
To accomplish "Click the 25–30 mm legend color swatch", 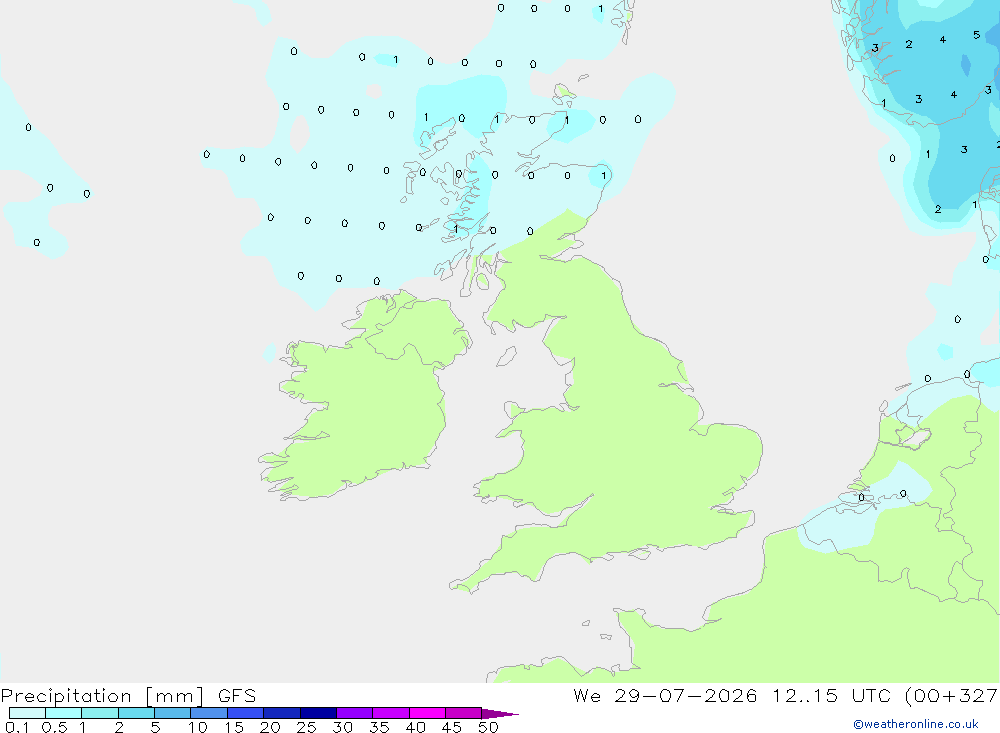I will (318, 713).
